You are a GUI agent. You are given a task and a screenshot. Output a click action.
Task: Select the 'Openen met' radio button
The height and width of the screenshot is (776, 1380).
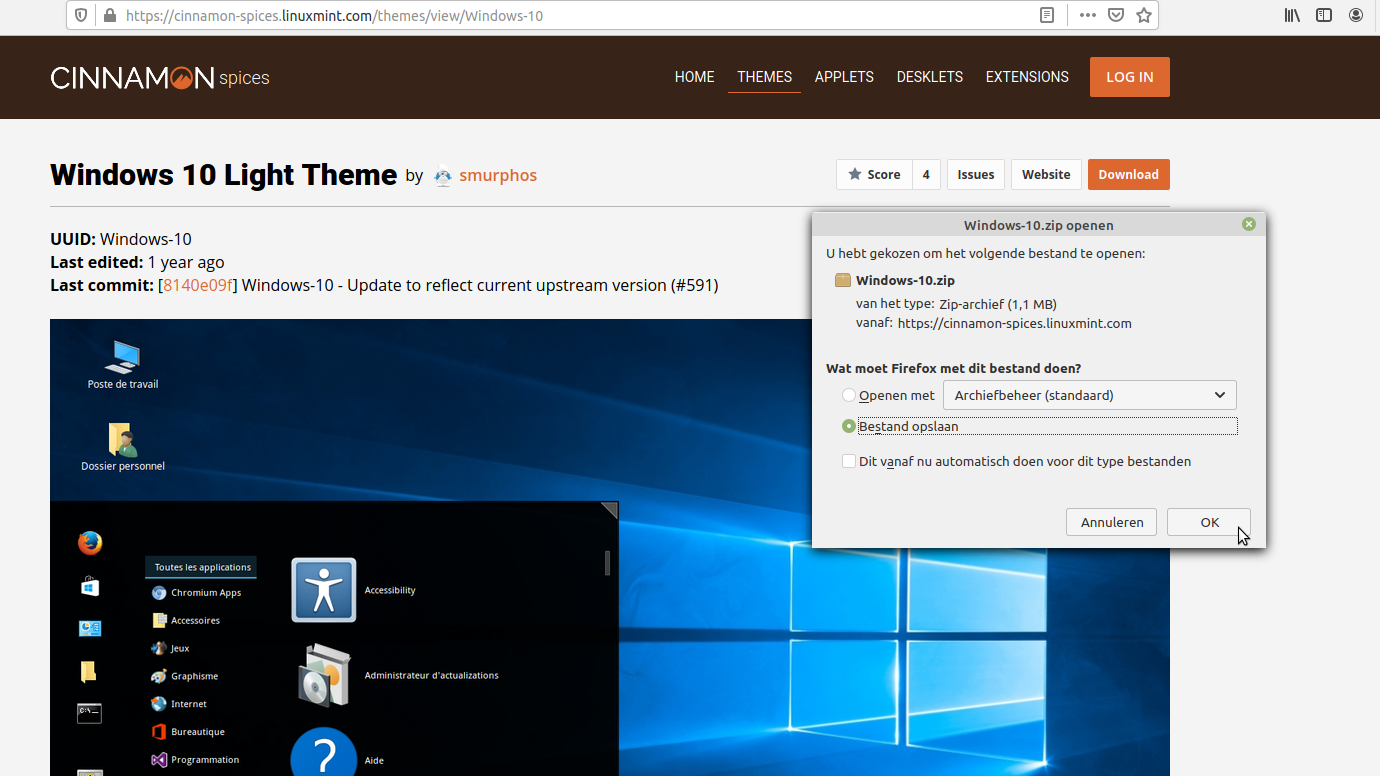849,396
